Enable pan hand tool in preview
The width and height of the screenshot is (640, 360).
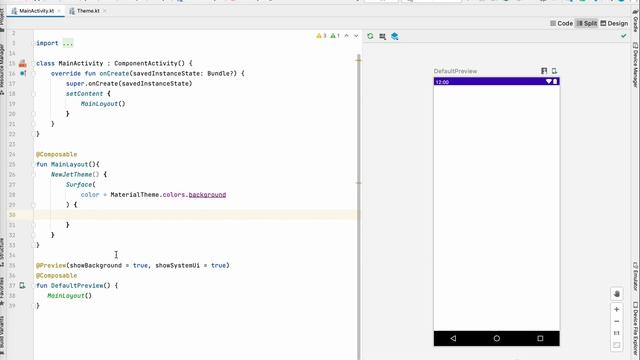[617, 294]
